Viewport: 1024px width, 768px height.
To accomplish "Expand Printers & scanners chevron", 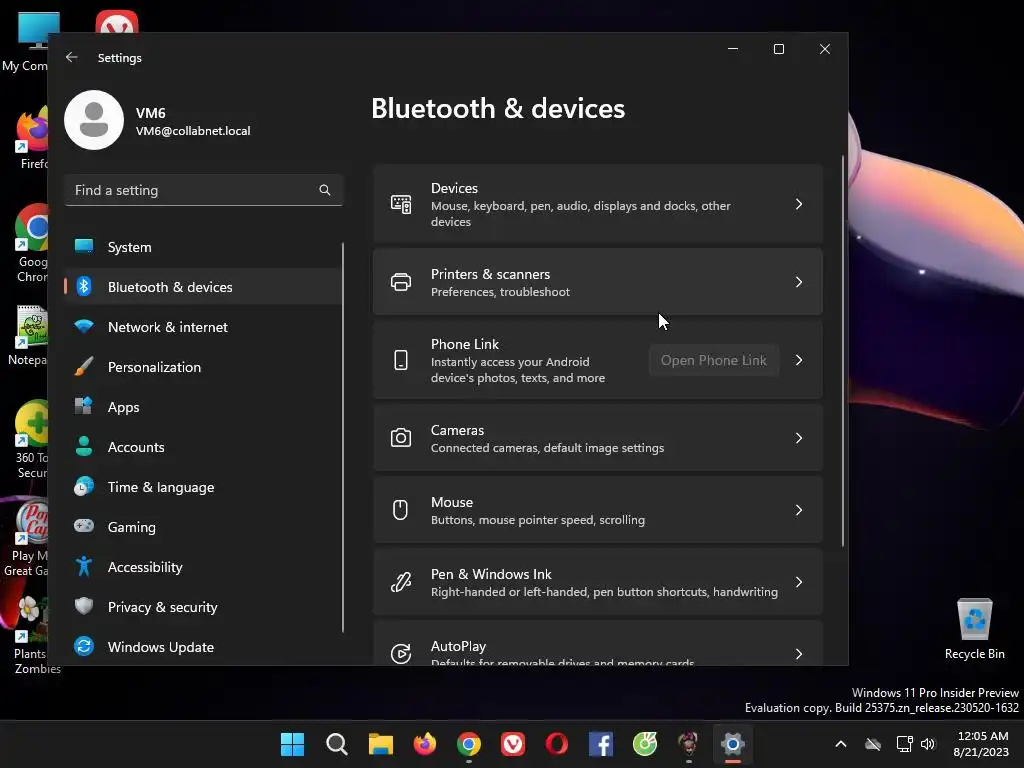I will click(x=799, y=282).
